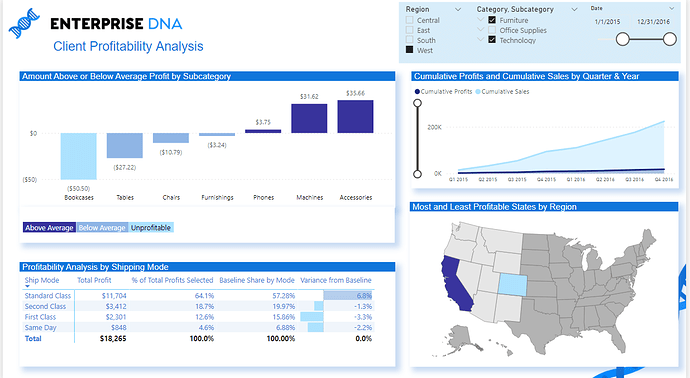Uncheck the Furniture category checkbox

click(x=492, y=20)
